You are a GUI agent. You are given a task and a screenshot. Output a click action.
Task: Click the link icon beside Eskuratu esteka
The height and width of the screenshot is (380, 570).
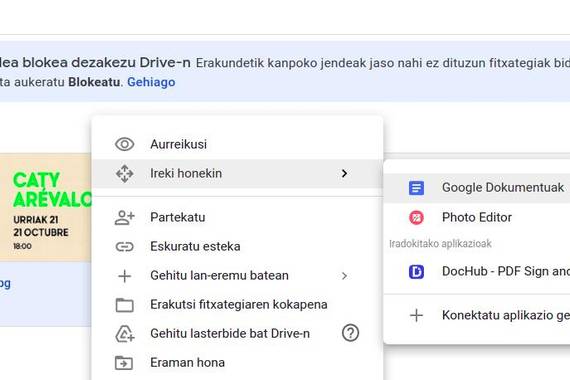[x=124, y=247]
